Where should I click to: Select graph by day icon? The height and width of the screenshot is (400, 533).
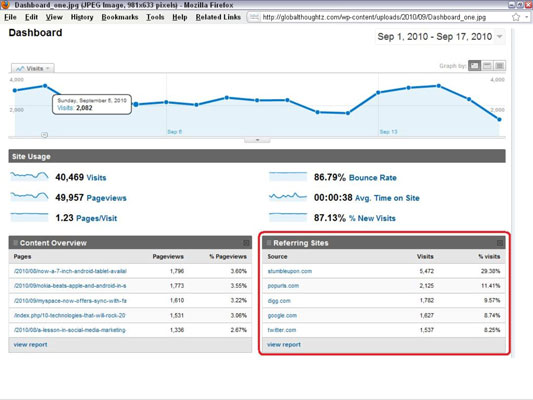pyautogui.click(x=475, y=66)
